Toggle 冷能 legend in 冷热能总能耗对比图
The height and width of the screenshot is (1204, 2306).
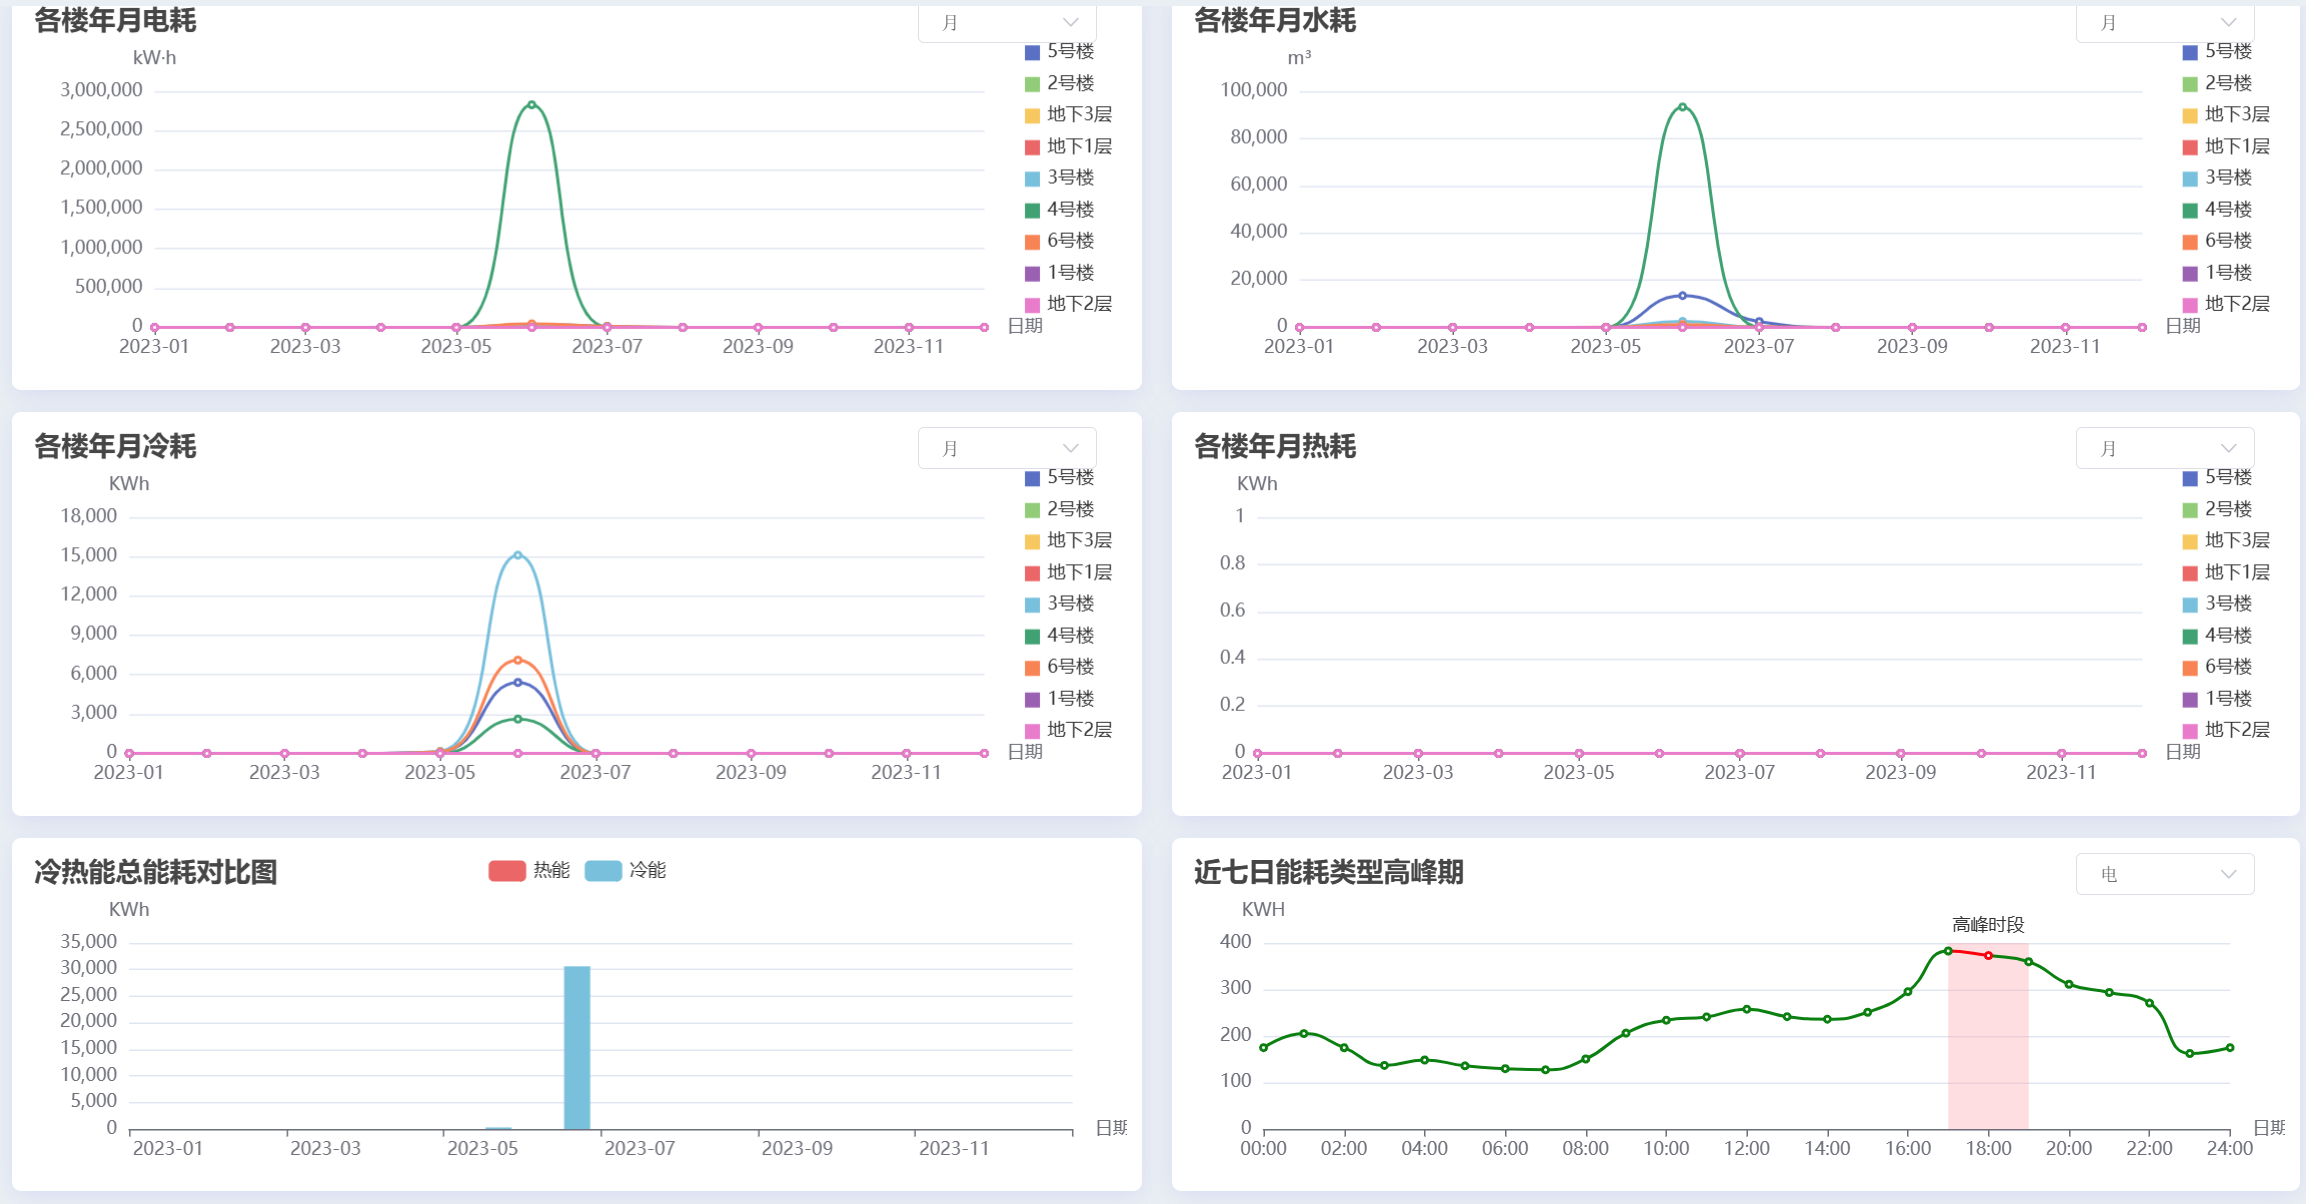click(625, 871)
